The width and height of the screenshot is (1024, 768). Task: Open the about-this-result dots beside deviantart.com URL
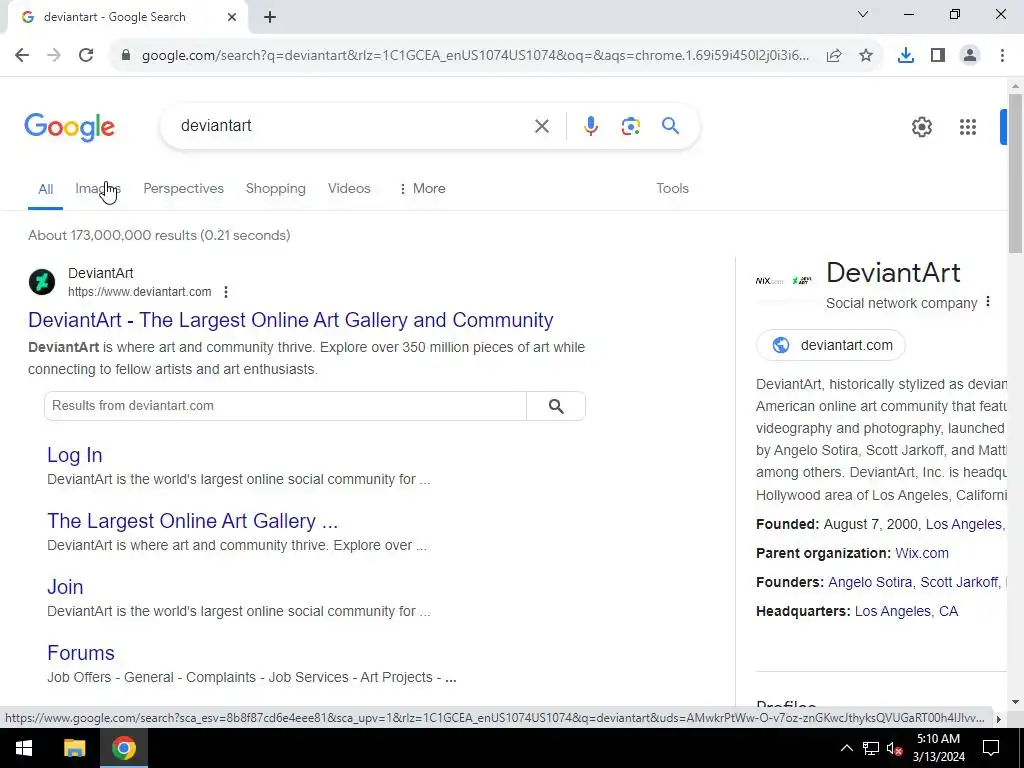pyautogui.click(x=226, y=292)
